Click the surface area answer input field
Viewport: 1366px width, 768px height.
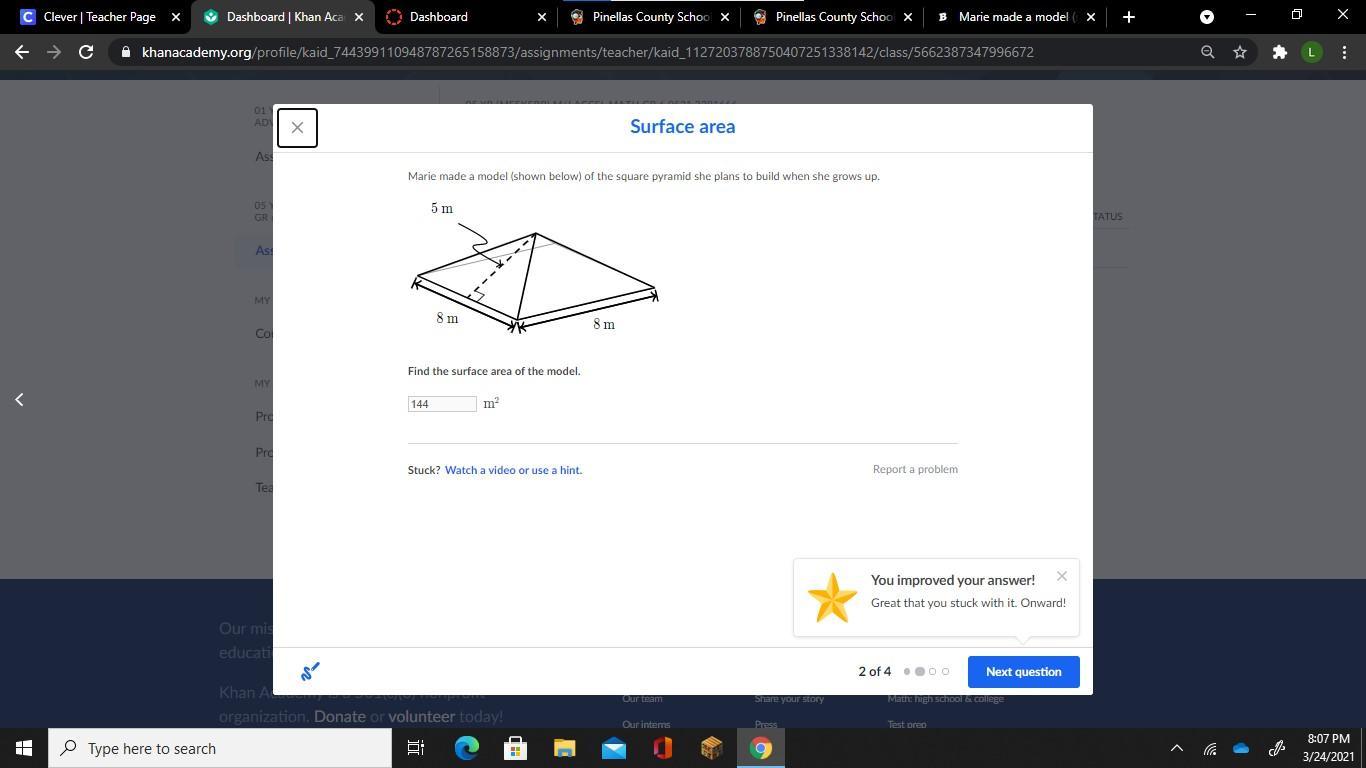tap(442, 404)
